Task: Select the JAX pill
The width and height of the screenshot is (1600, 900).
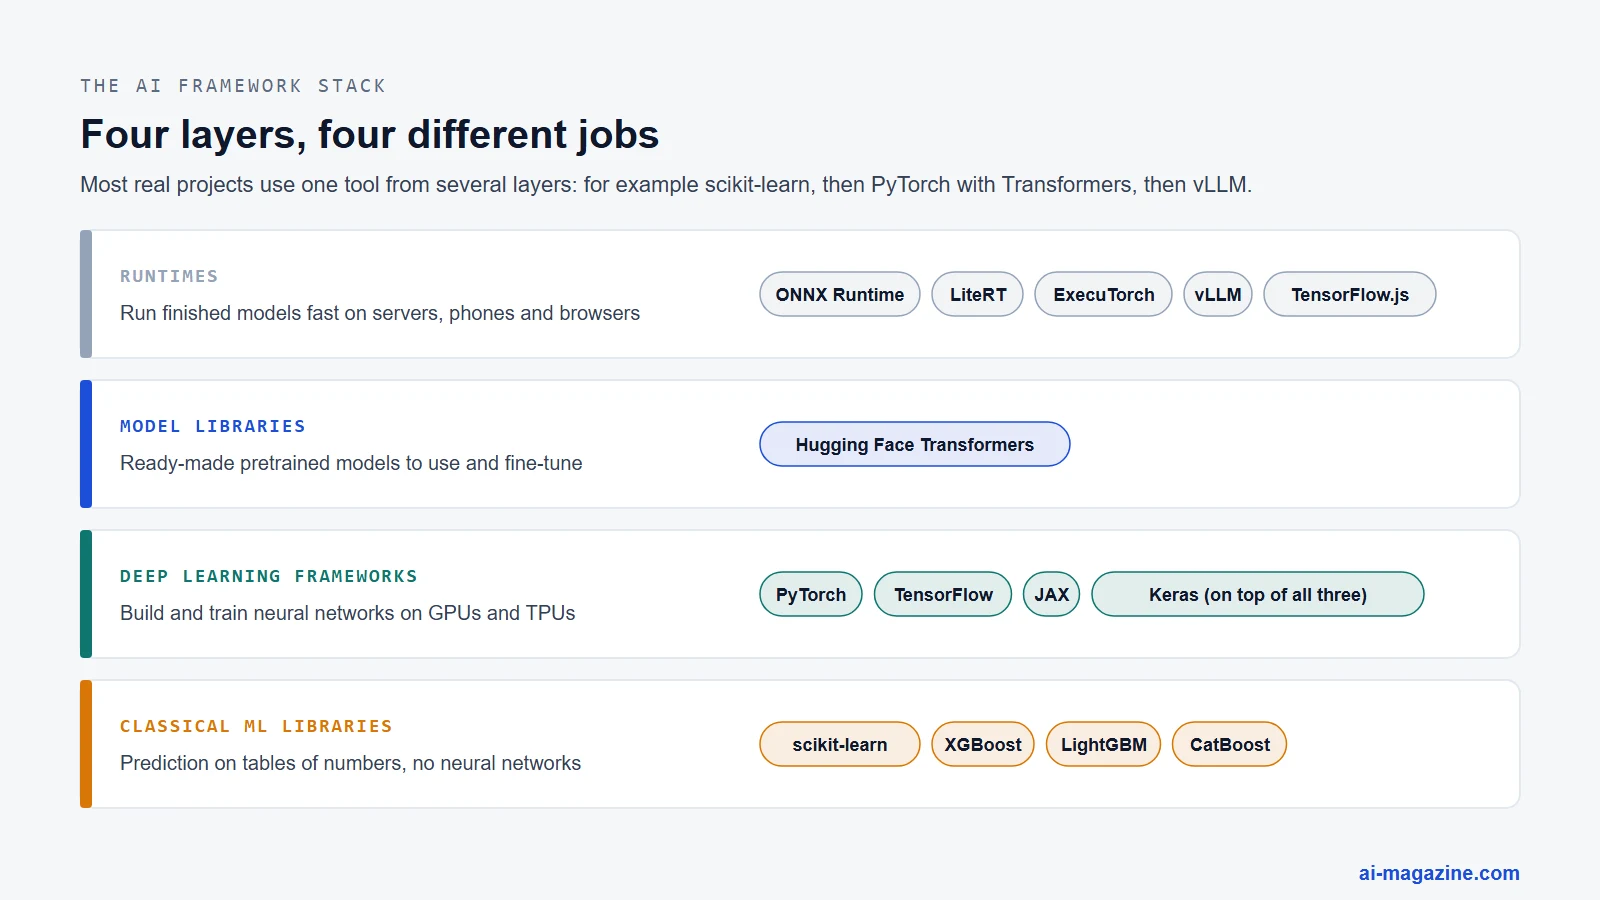Action: pos(1052,594)
